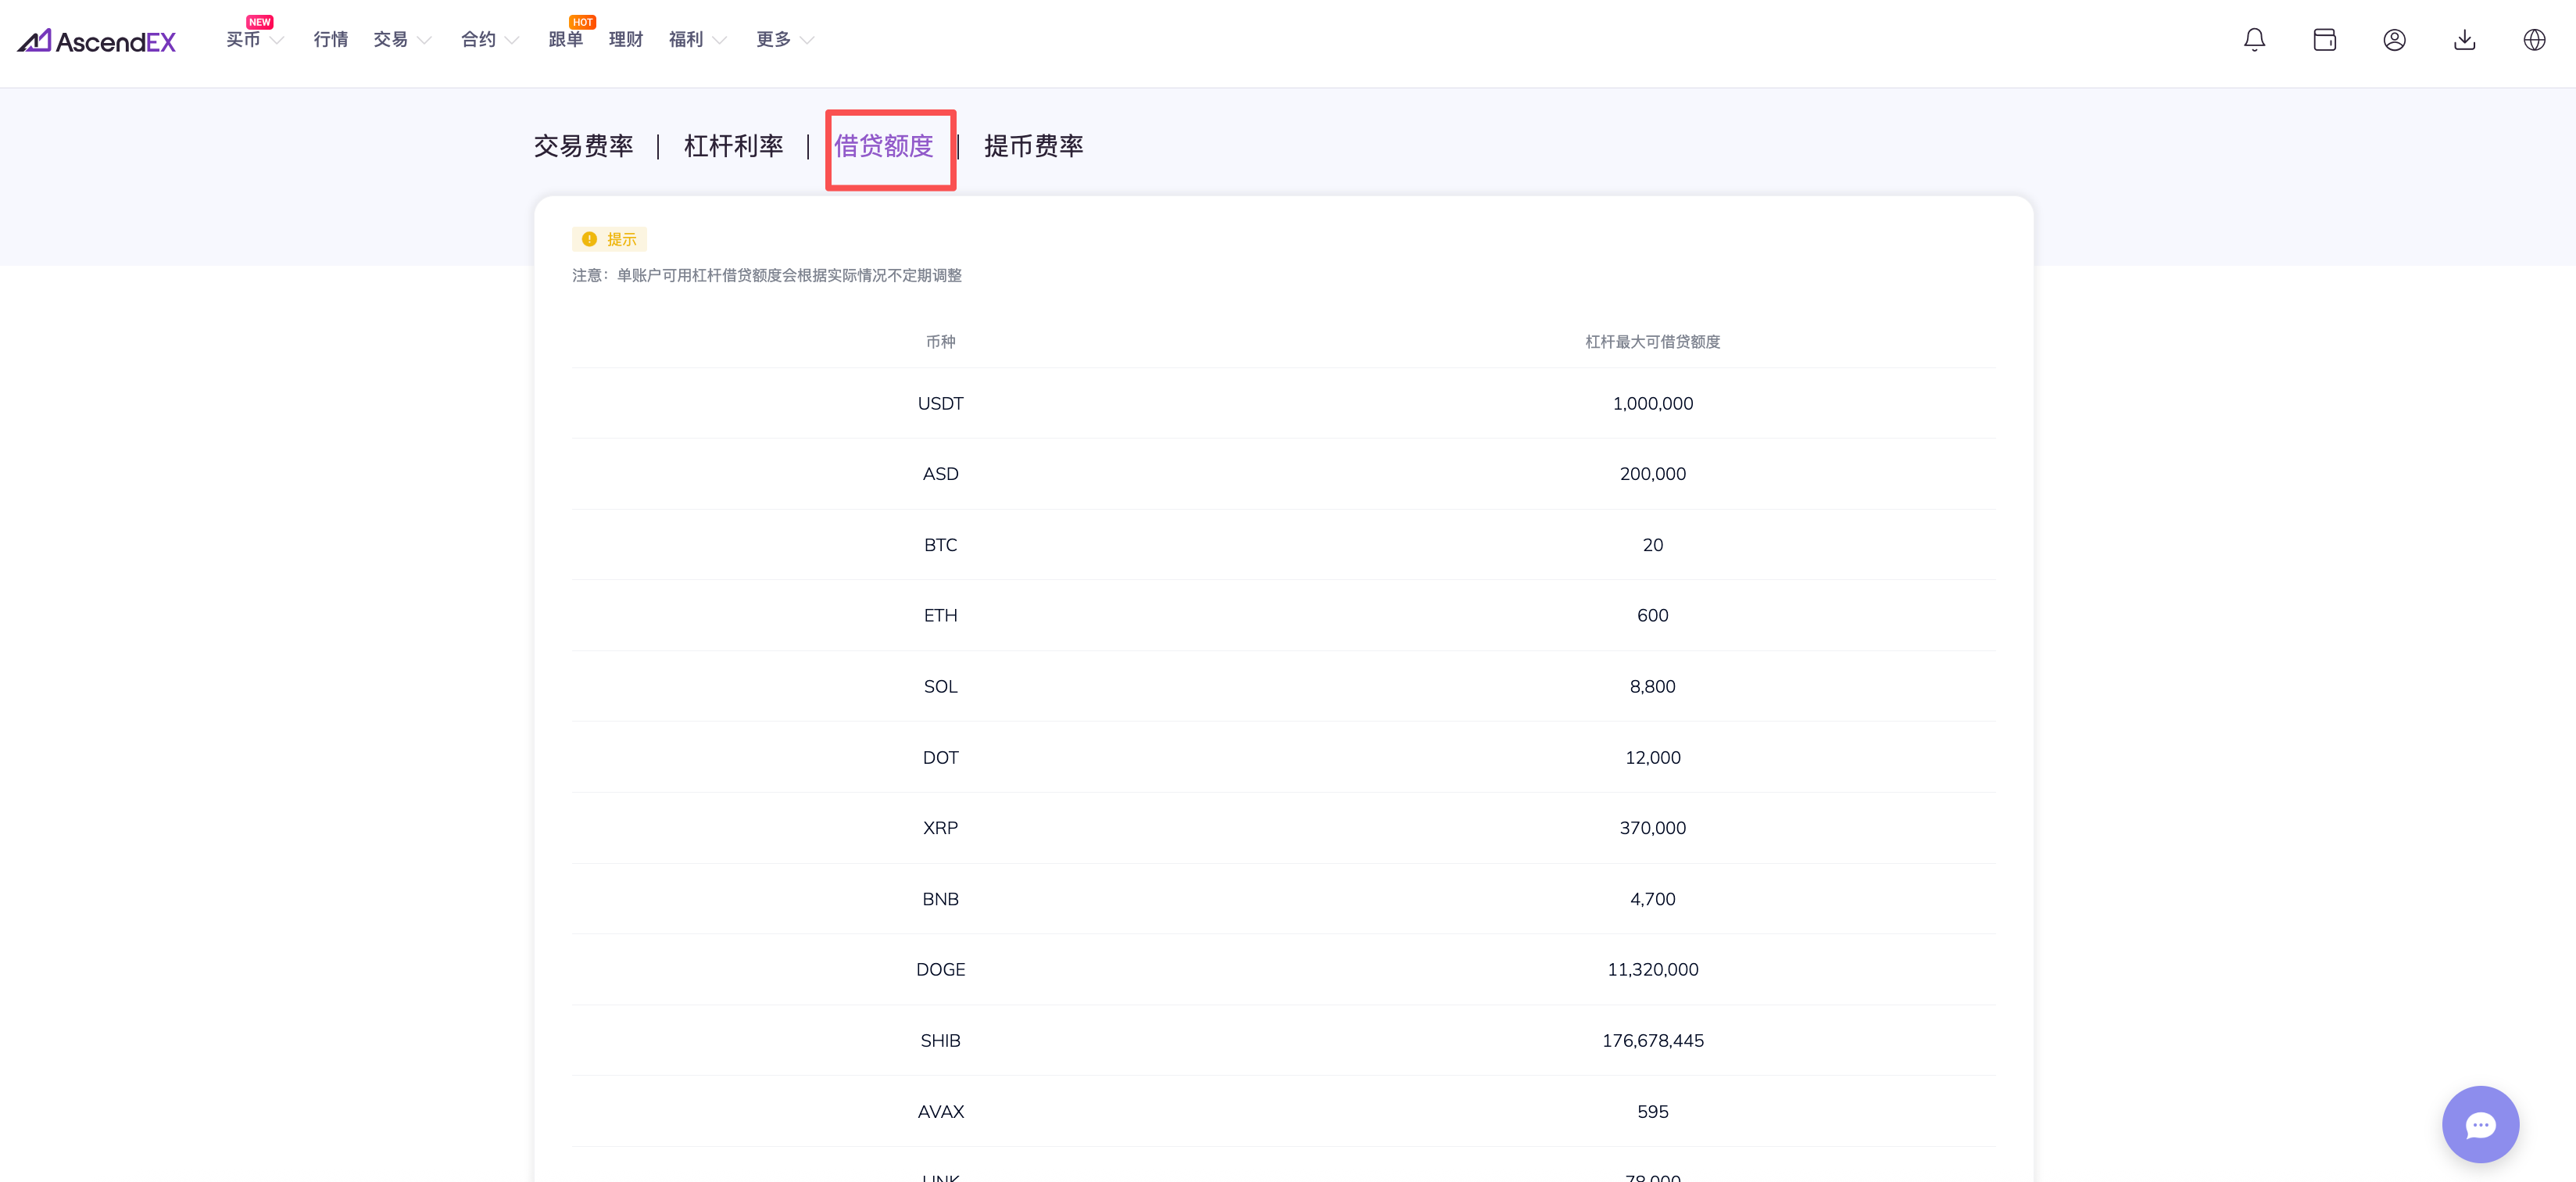The image size is (2576, 1182).
Task: Open the 跟单 copy trading link
Action: tap(565, 40)
